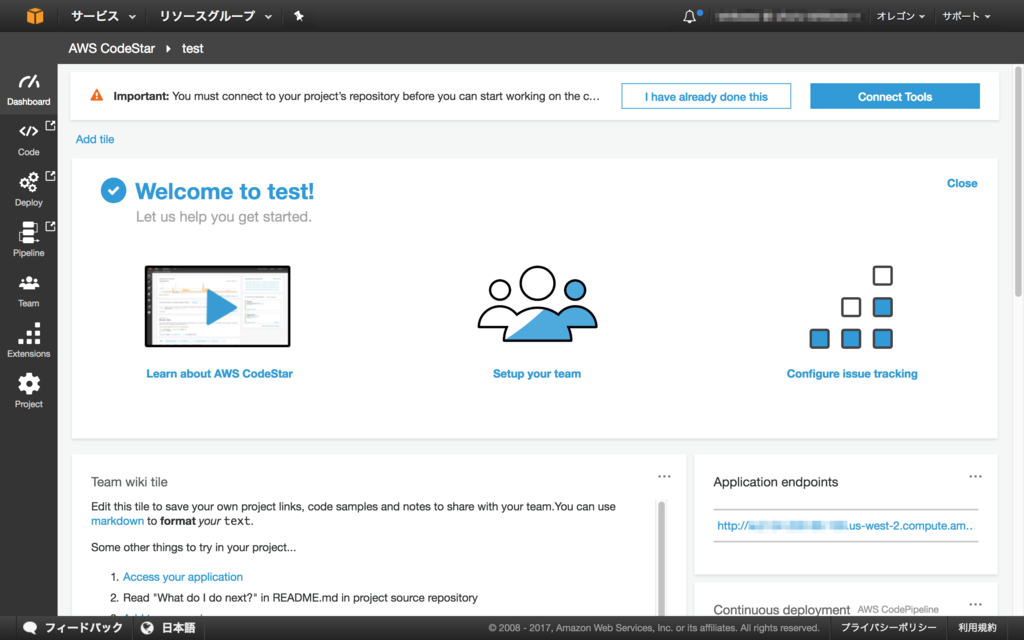Click the Connect Tools button
The width and height of the screenshot is (1024, 640).
(895, 96)
